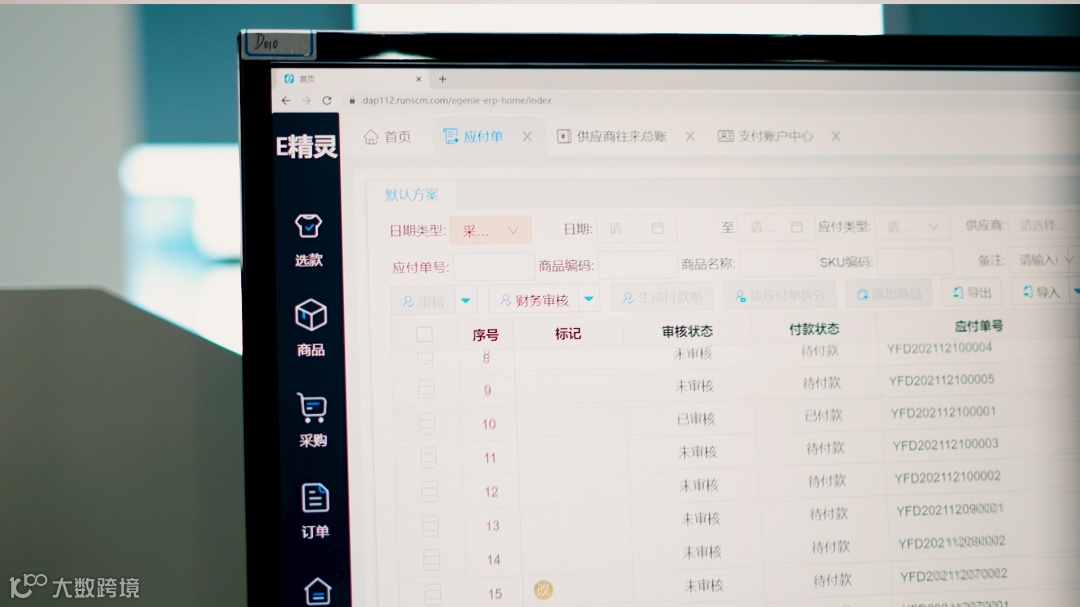Toggle the select-all header checkbox
The width and height of the screenshot is (1080, 607).
click(x=424, y=335)
